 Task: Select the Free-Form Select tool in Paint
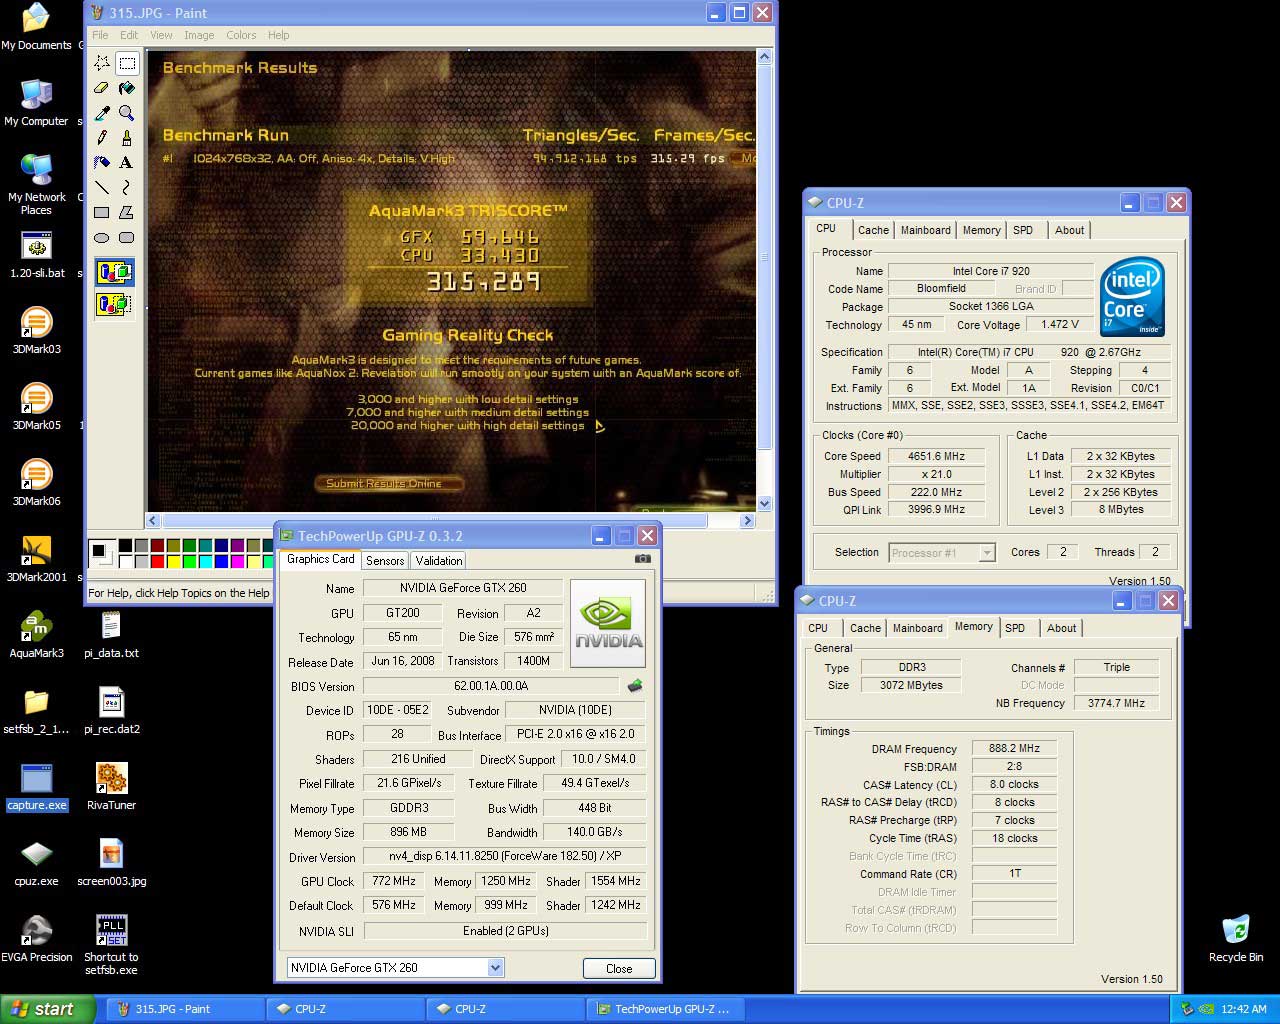(x=102, y=64)
